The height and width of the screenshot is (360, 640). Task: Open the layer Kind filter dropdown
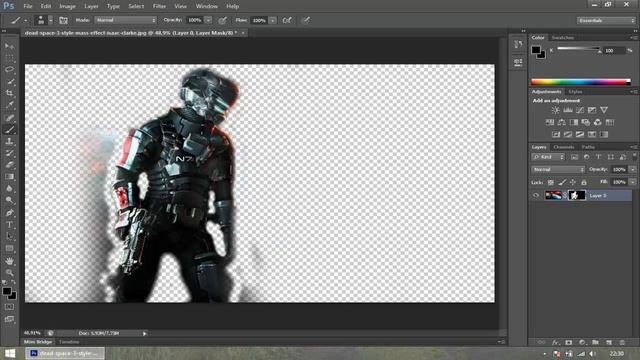[548, 157]
